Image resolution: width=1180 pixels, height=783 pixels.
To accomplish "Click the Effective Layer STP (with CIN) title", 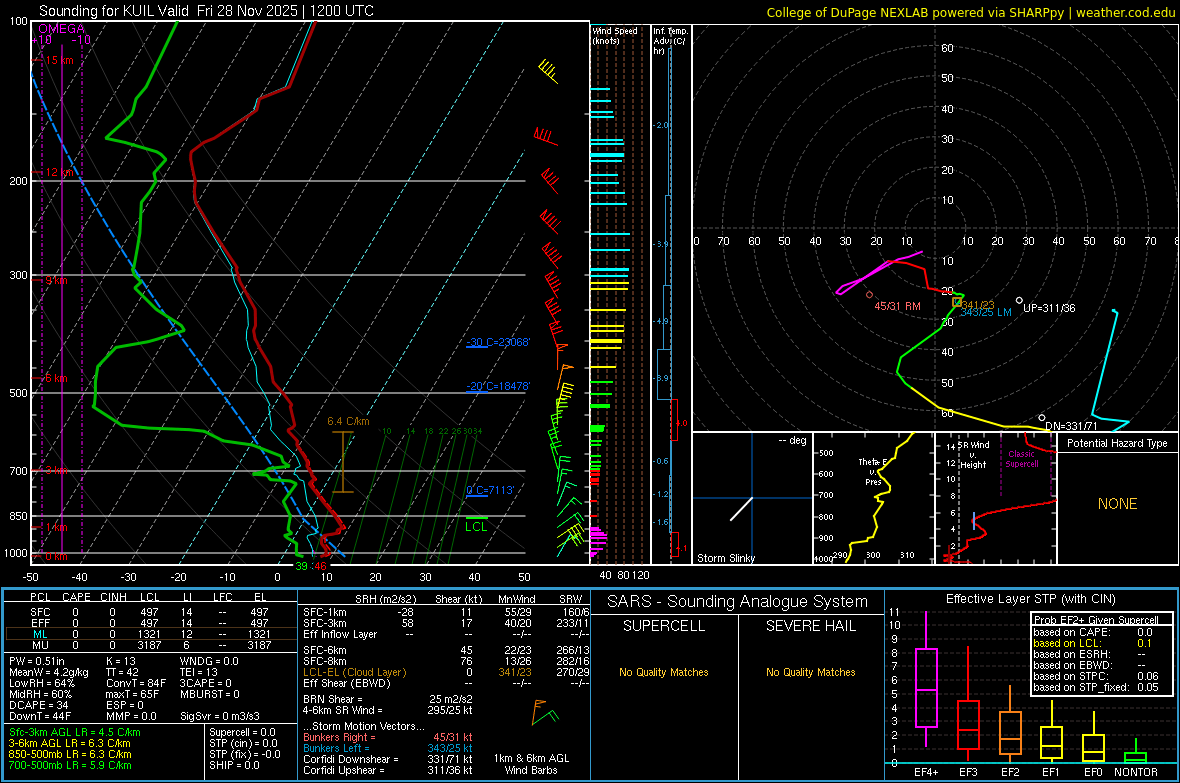I will coord(1030,599).
